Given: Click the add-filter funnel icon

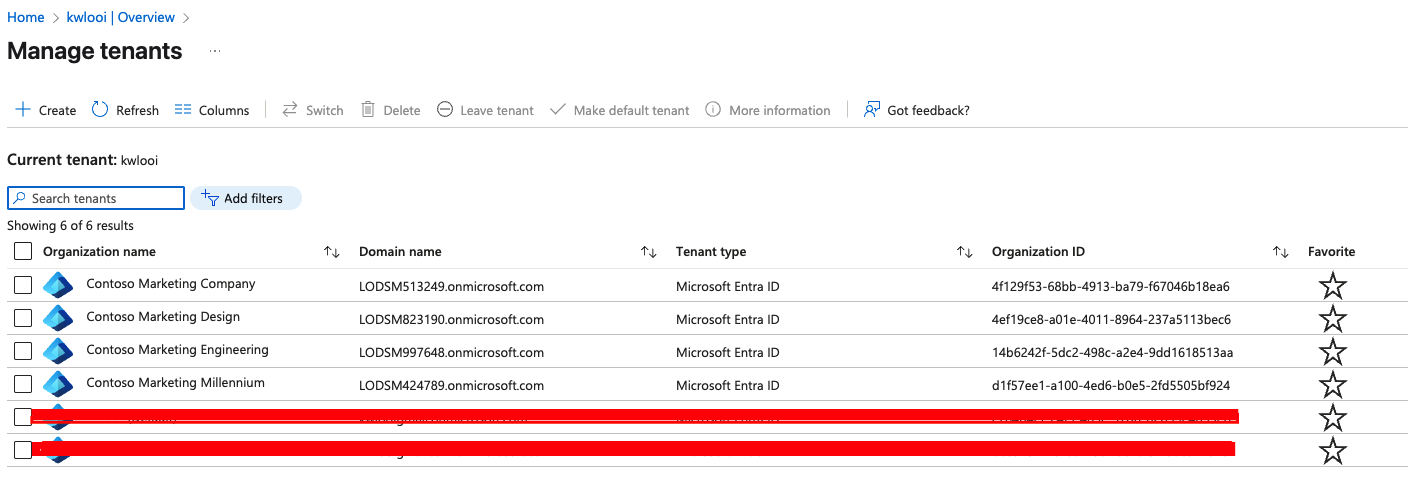Looking at the screenshot, I should pos(210,198).
